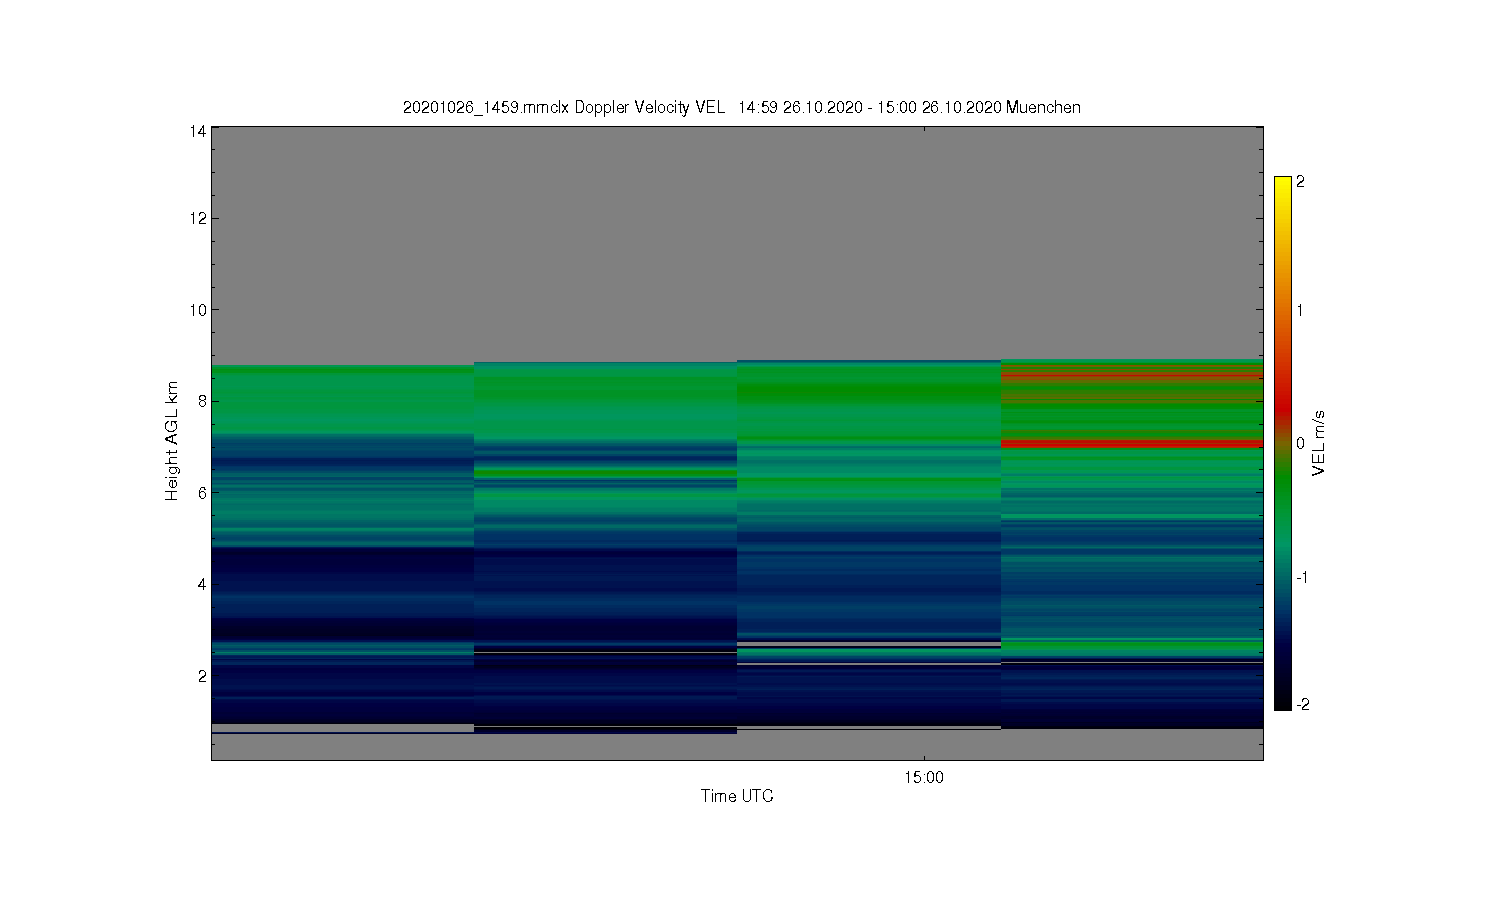
Task: Click the 15:00 time axis label
Action: coord(923,778)
